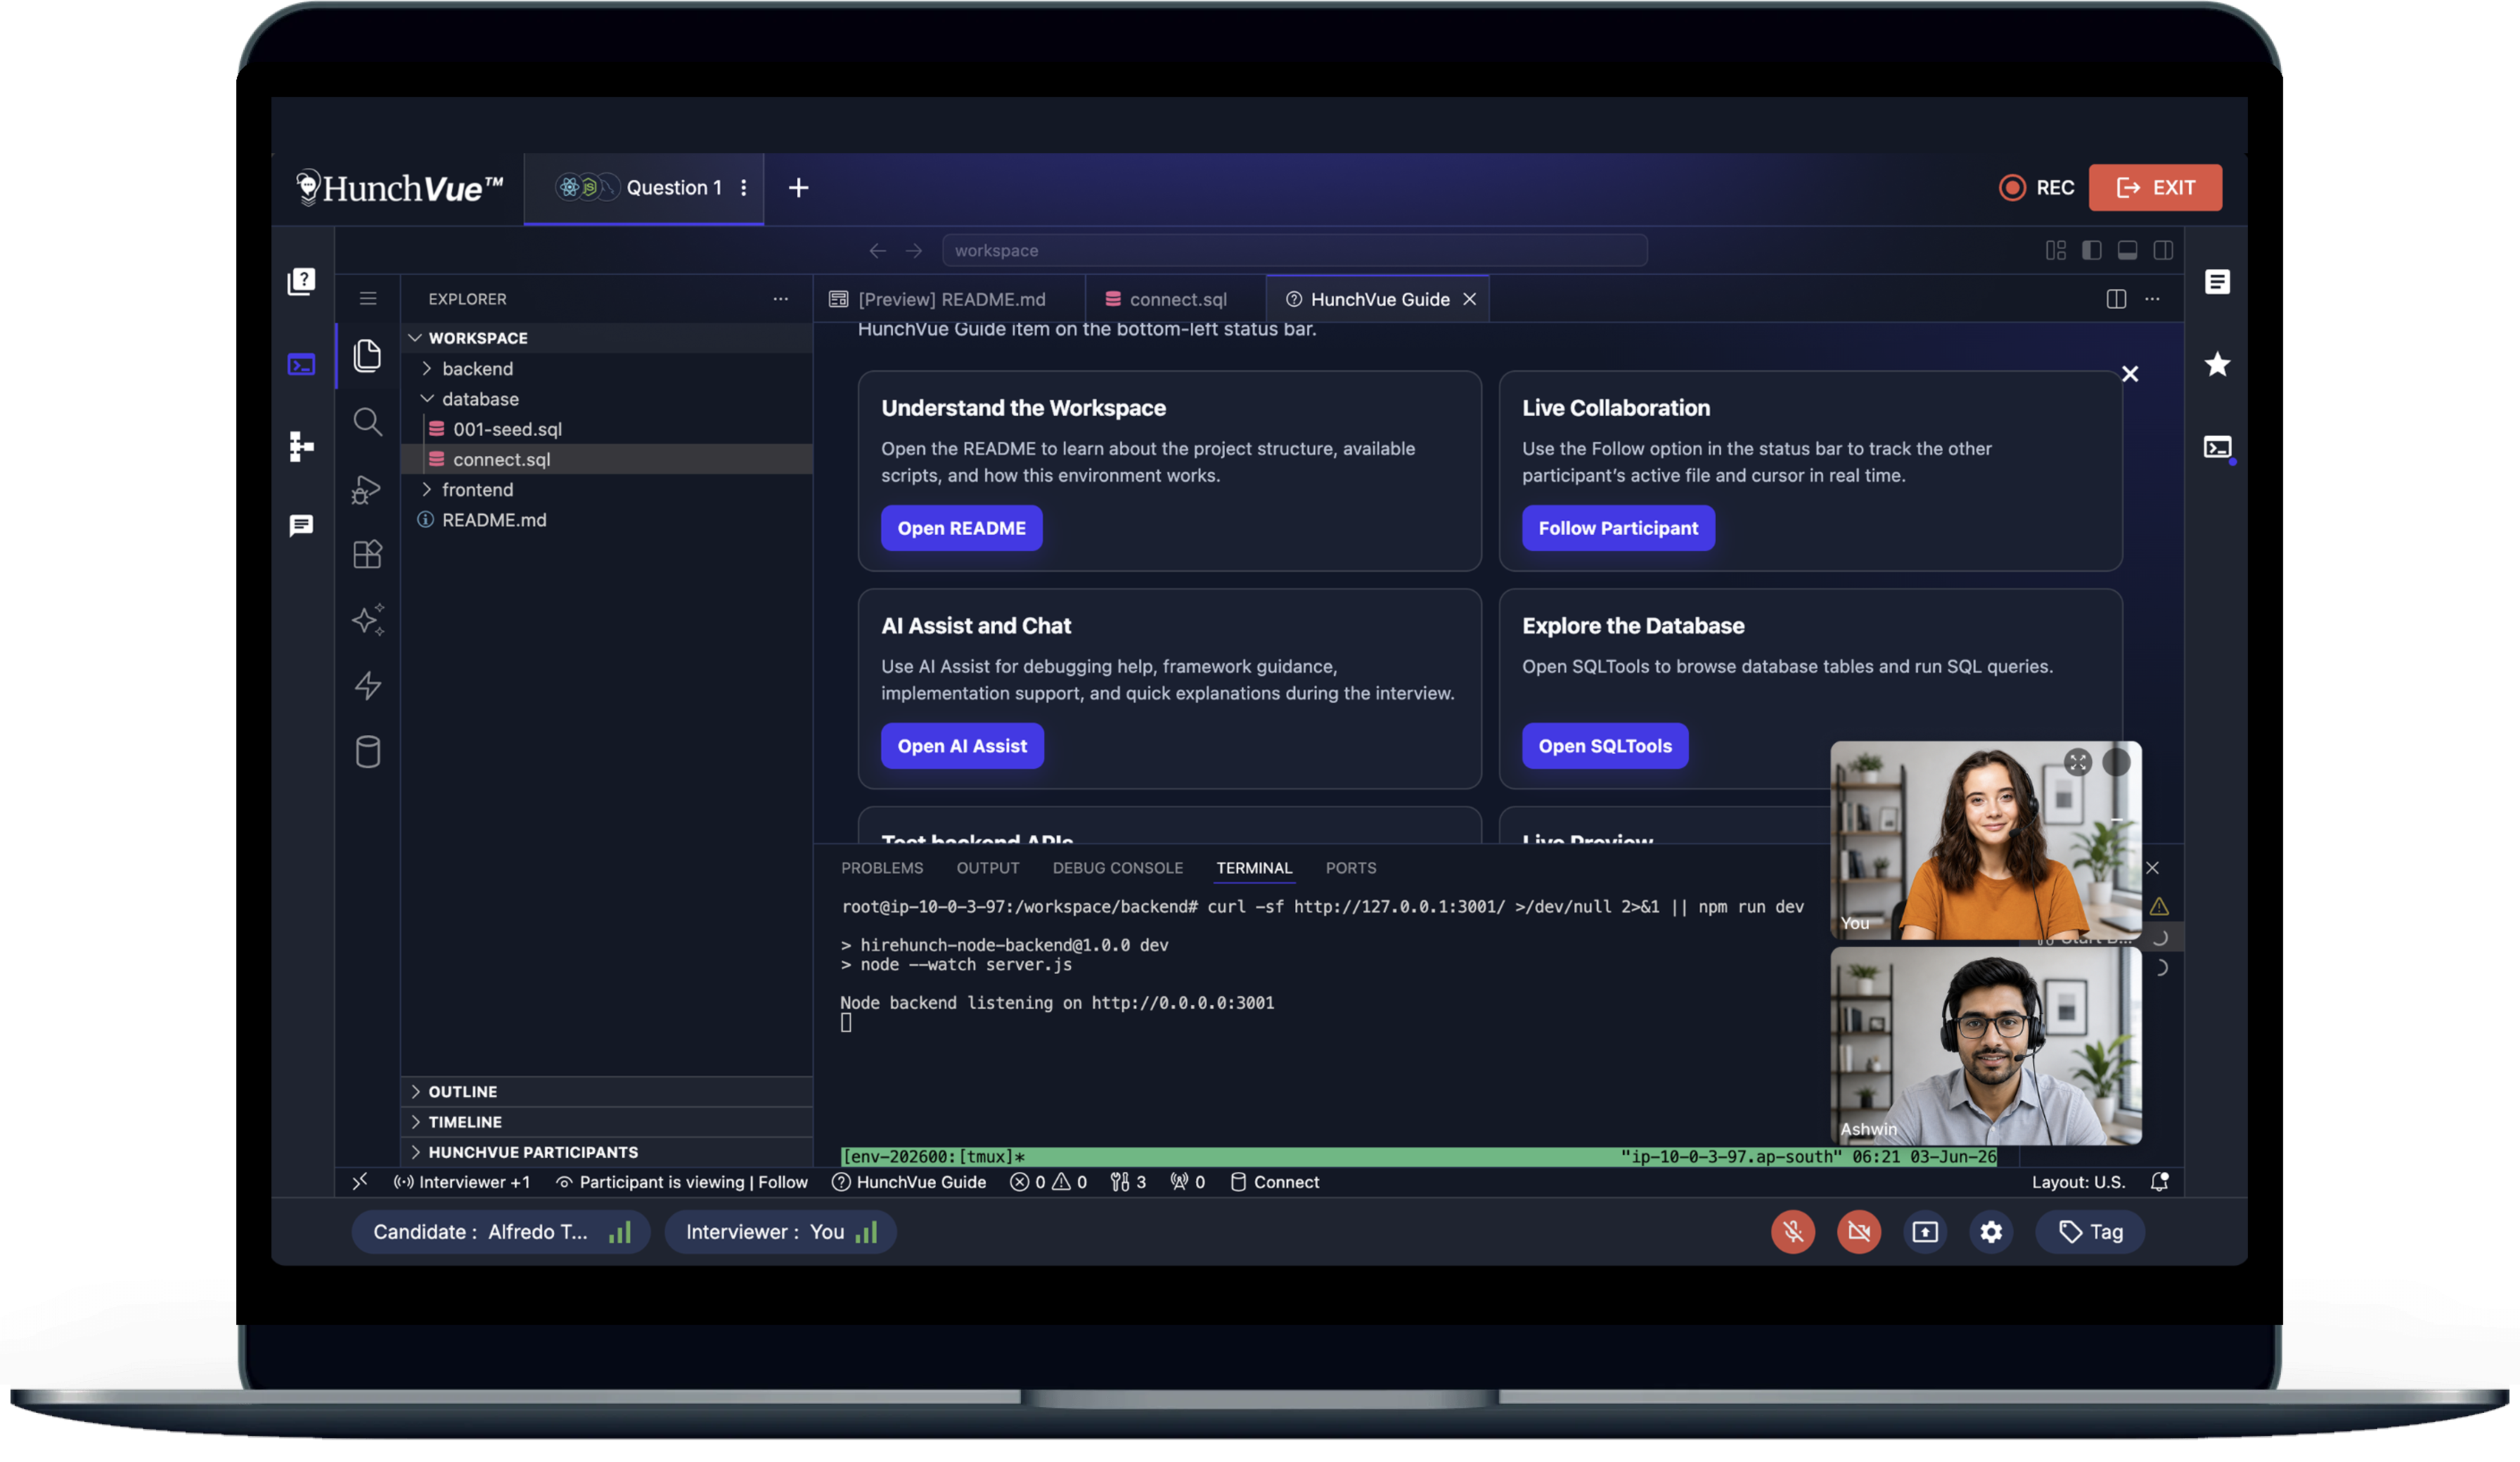Click the Open README button

(961, 527)
